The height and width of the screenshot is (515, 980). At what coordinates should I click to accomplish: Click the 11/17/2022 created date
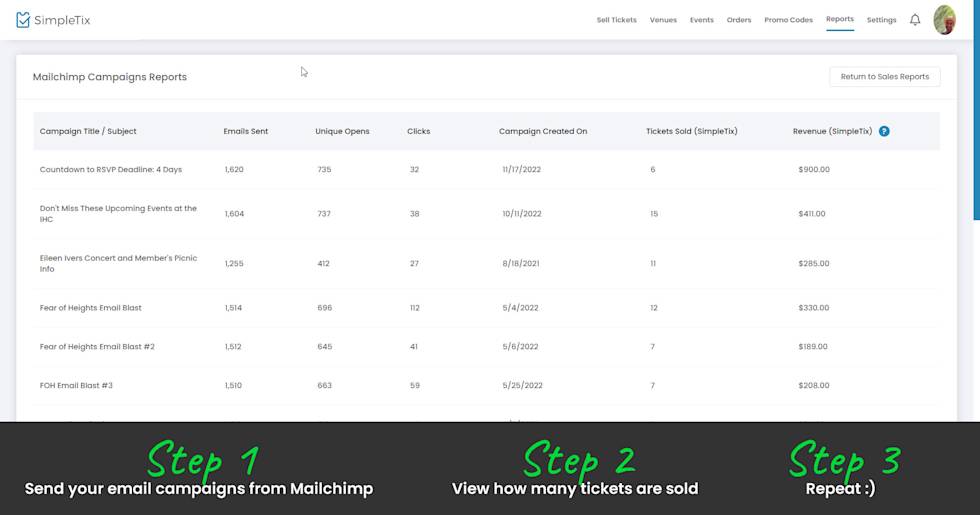(521, 169)
